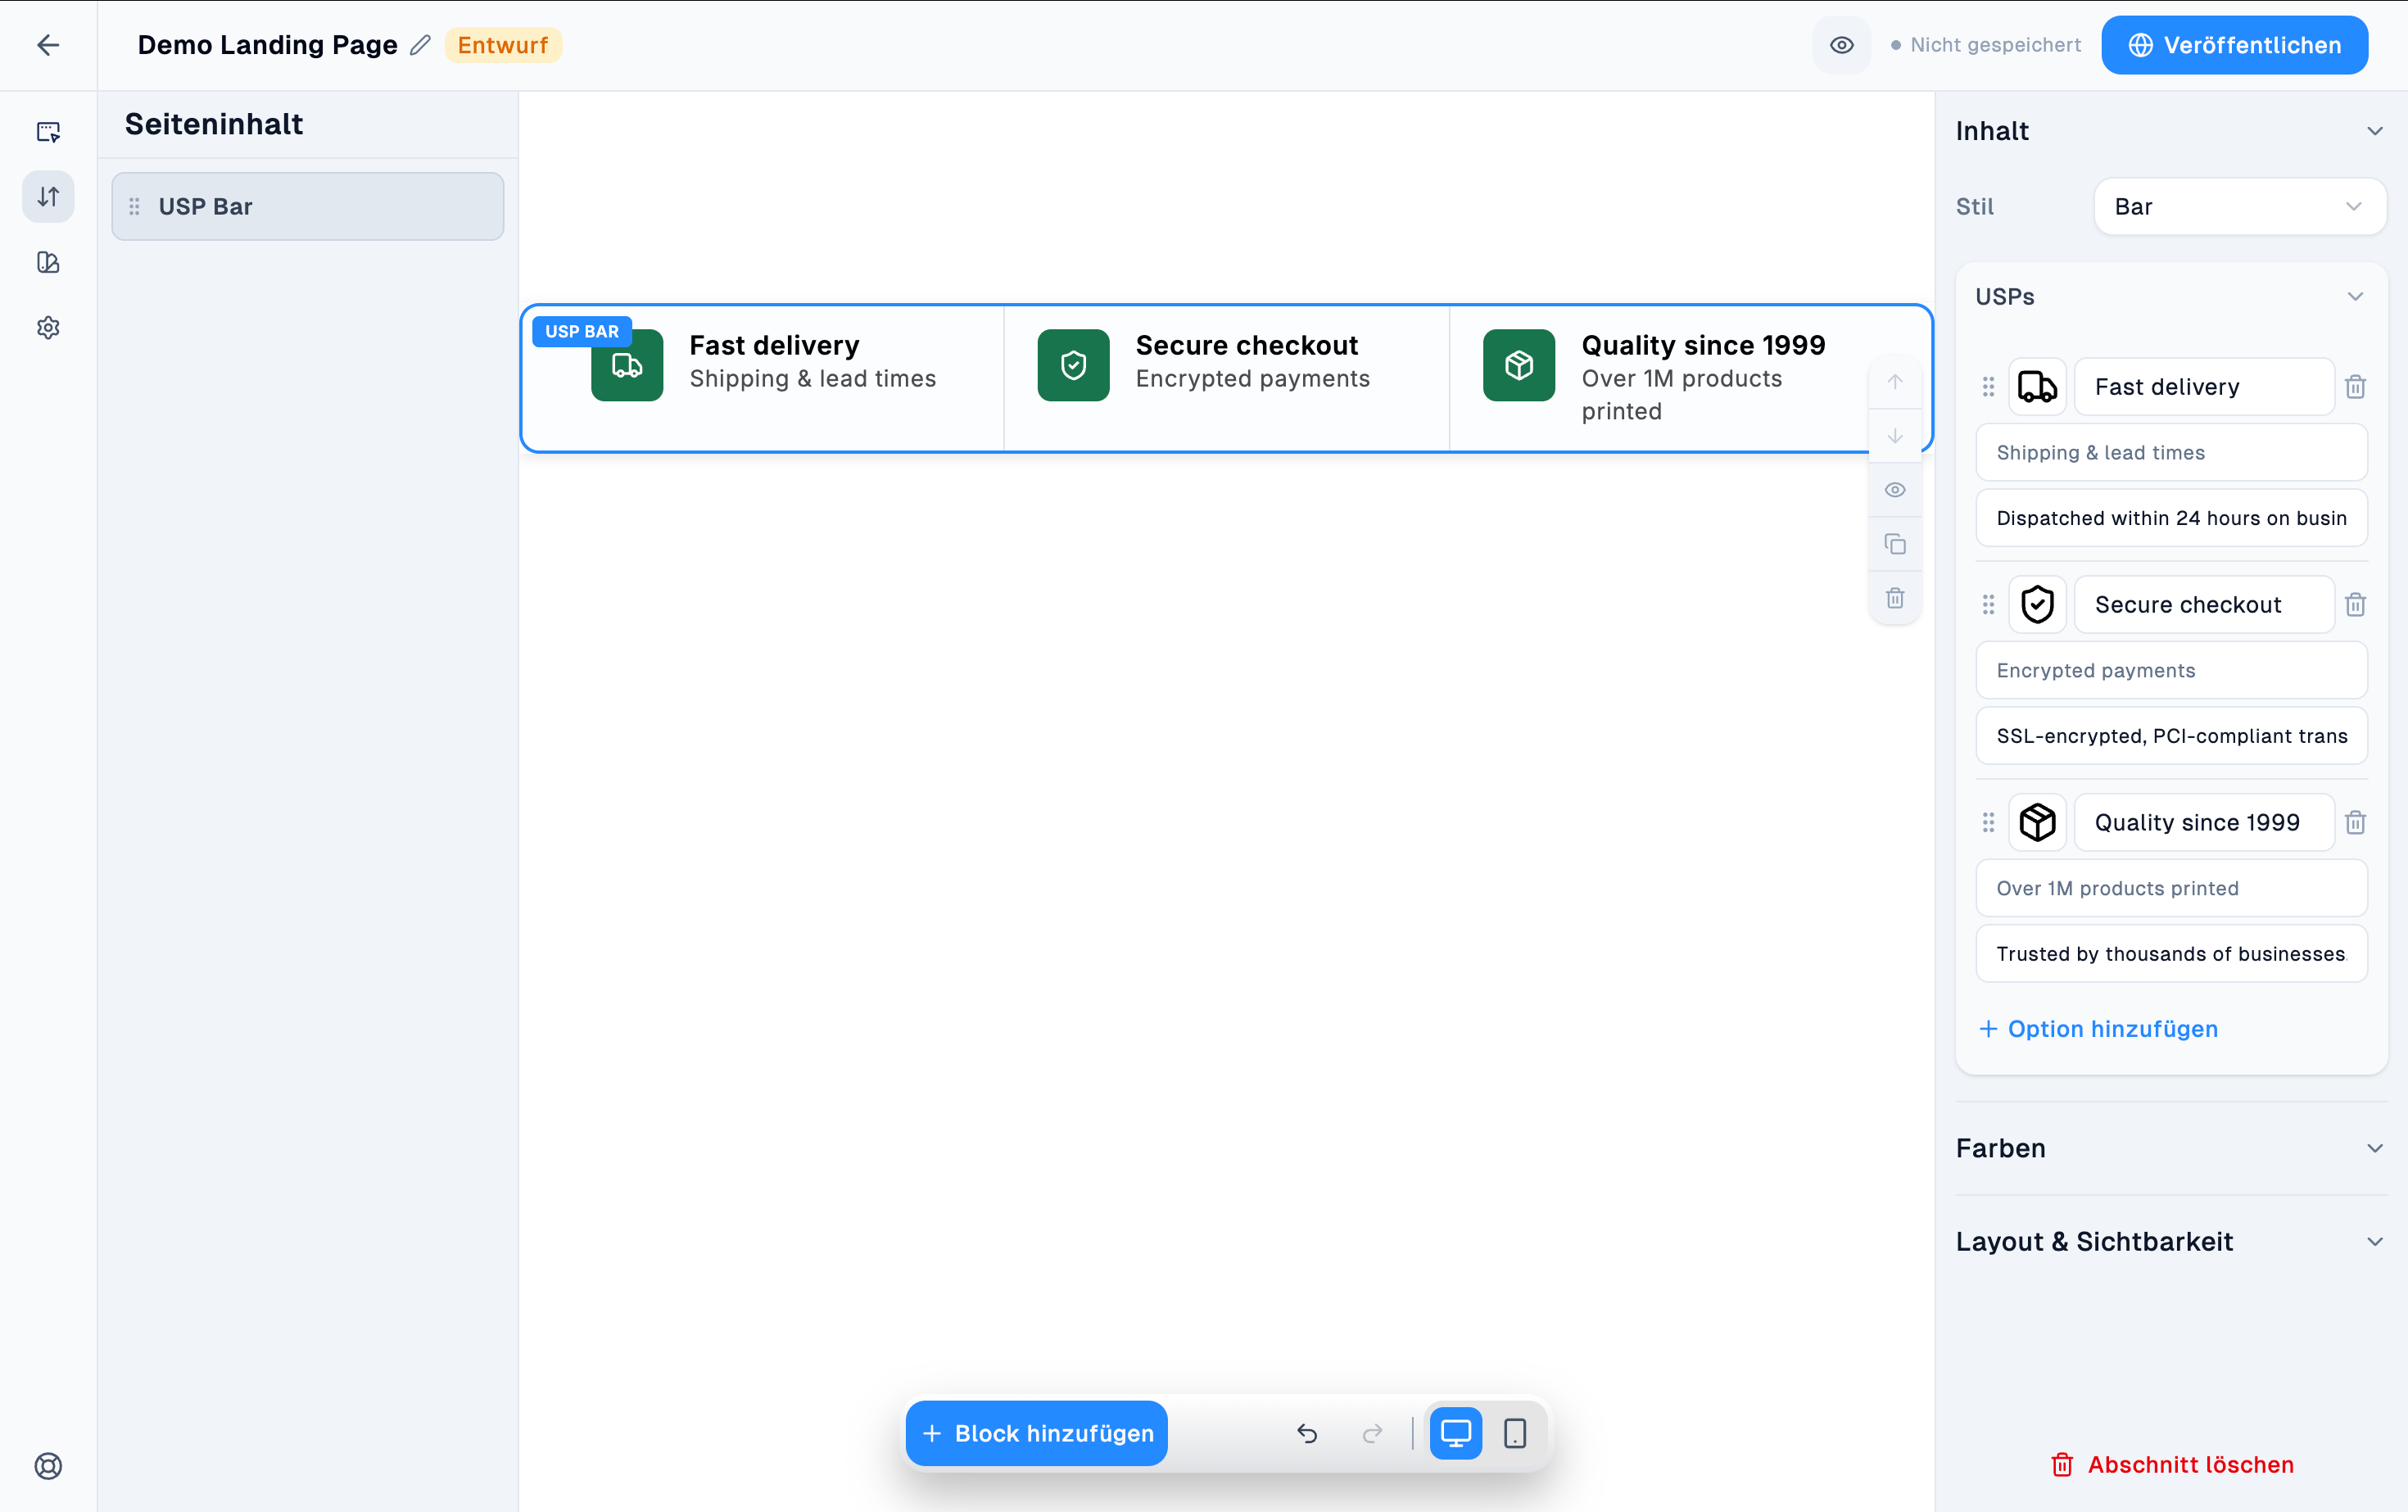Move block up with arrow
2408x1512 pixels.
coord(1895,382)
